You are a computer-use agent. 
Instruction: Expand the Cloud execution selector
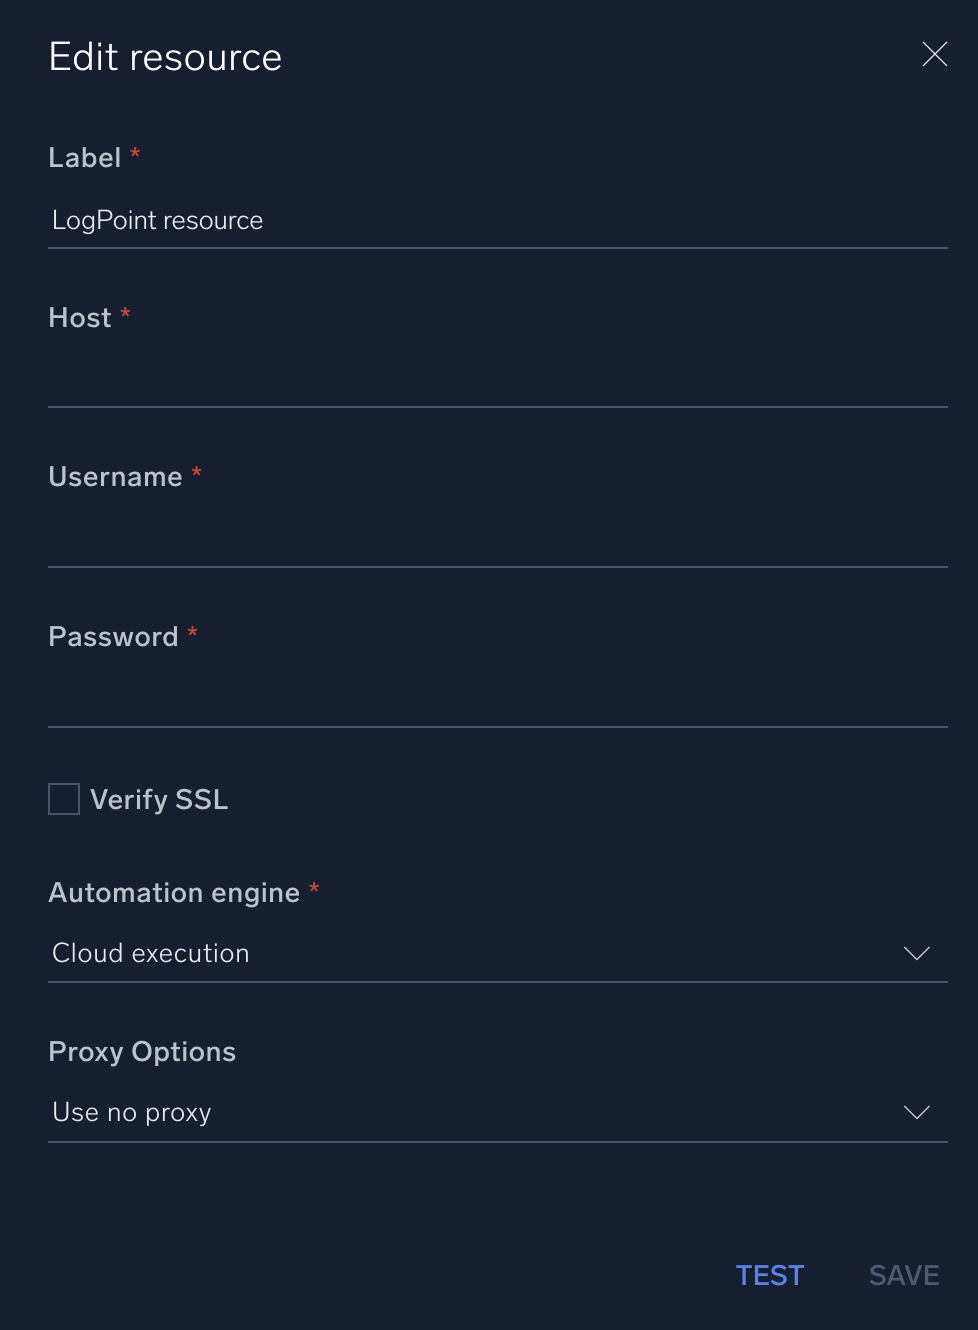click(498, 953)
